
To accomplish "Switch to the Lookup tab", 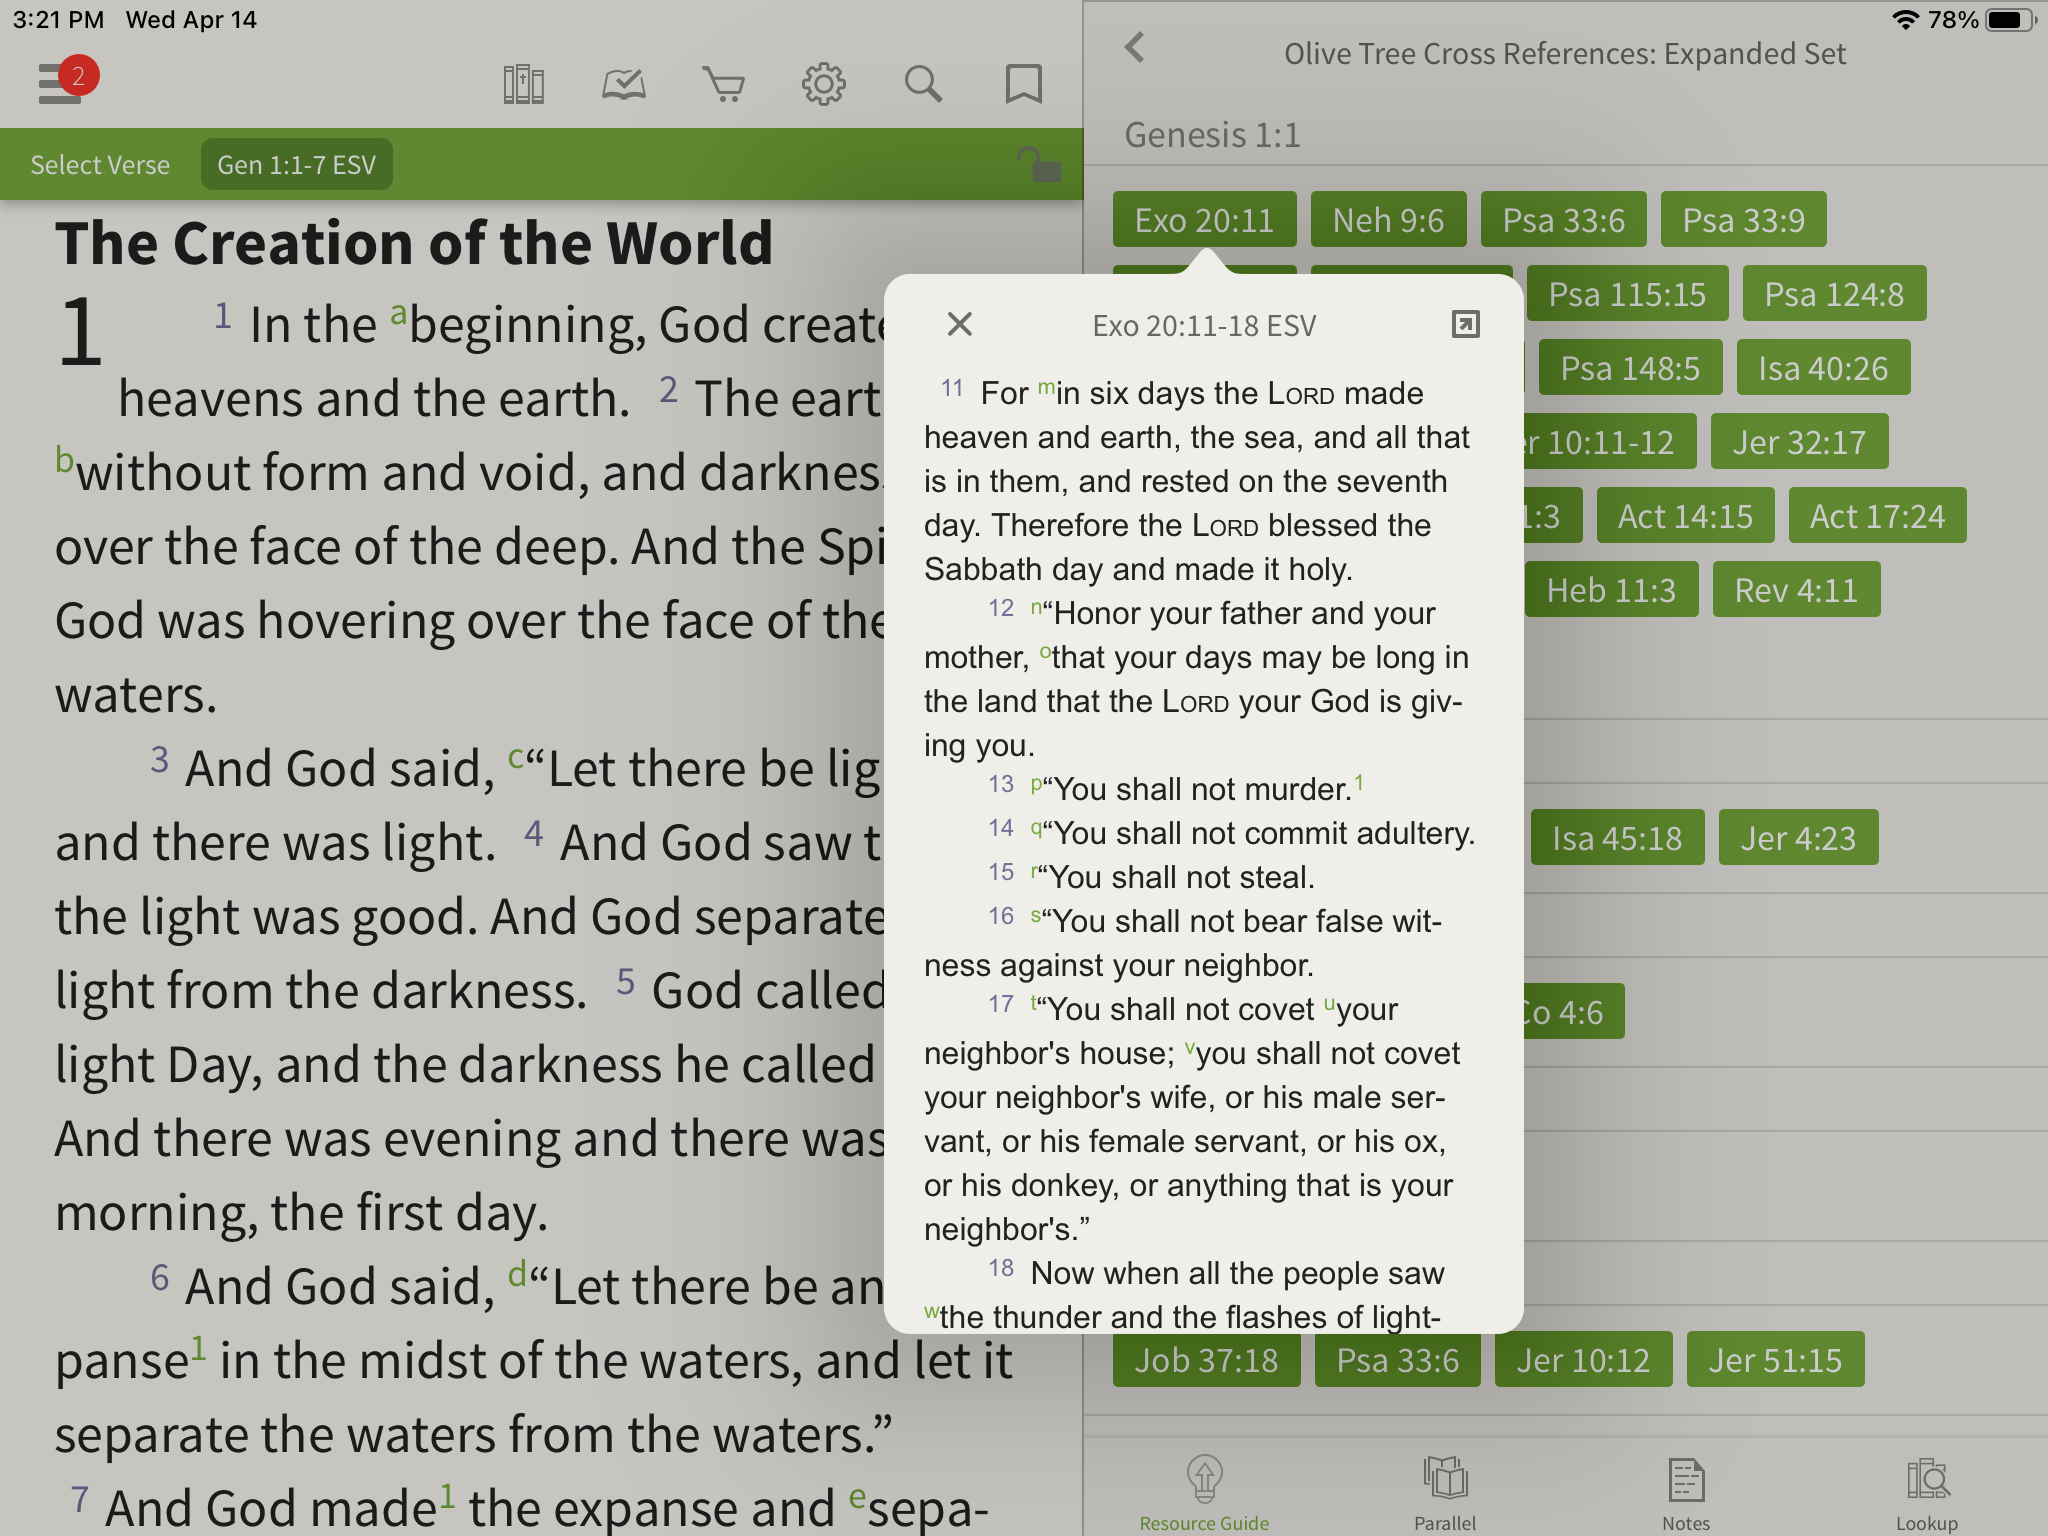I will pyautogui.click(x=1927, y=1494).
